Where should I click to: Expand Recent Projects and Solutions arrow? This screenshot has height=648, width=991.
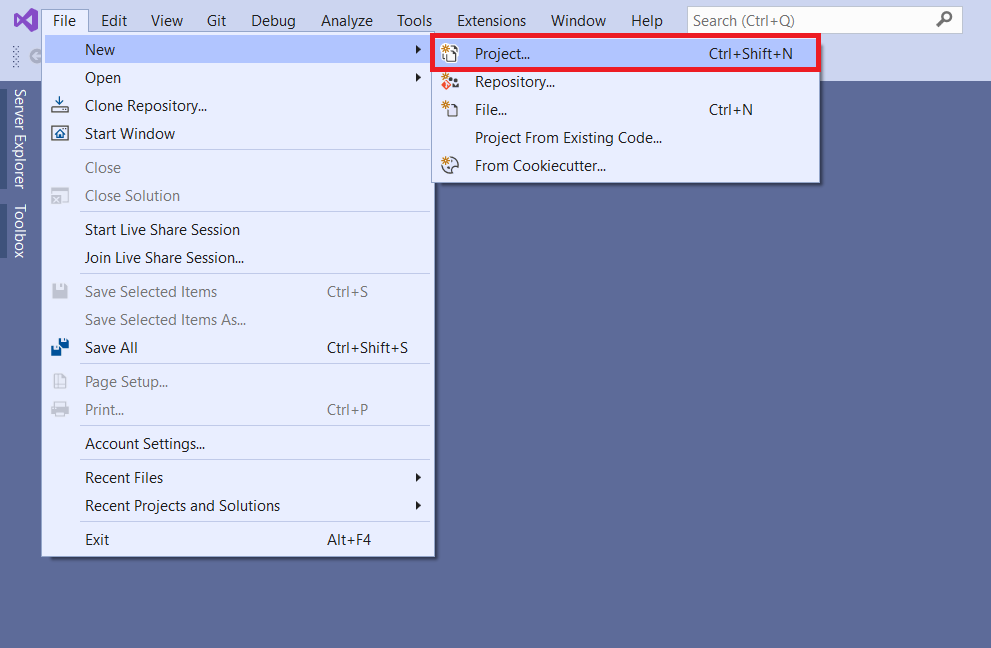click(418, 505)
